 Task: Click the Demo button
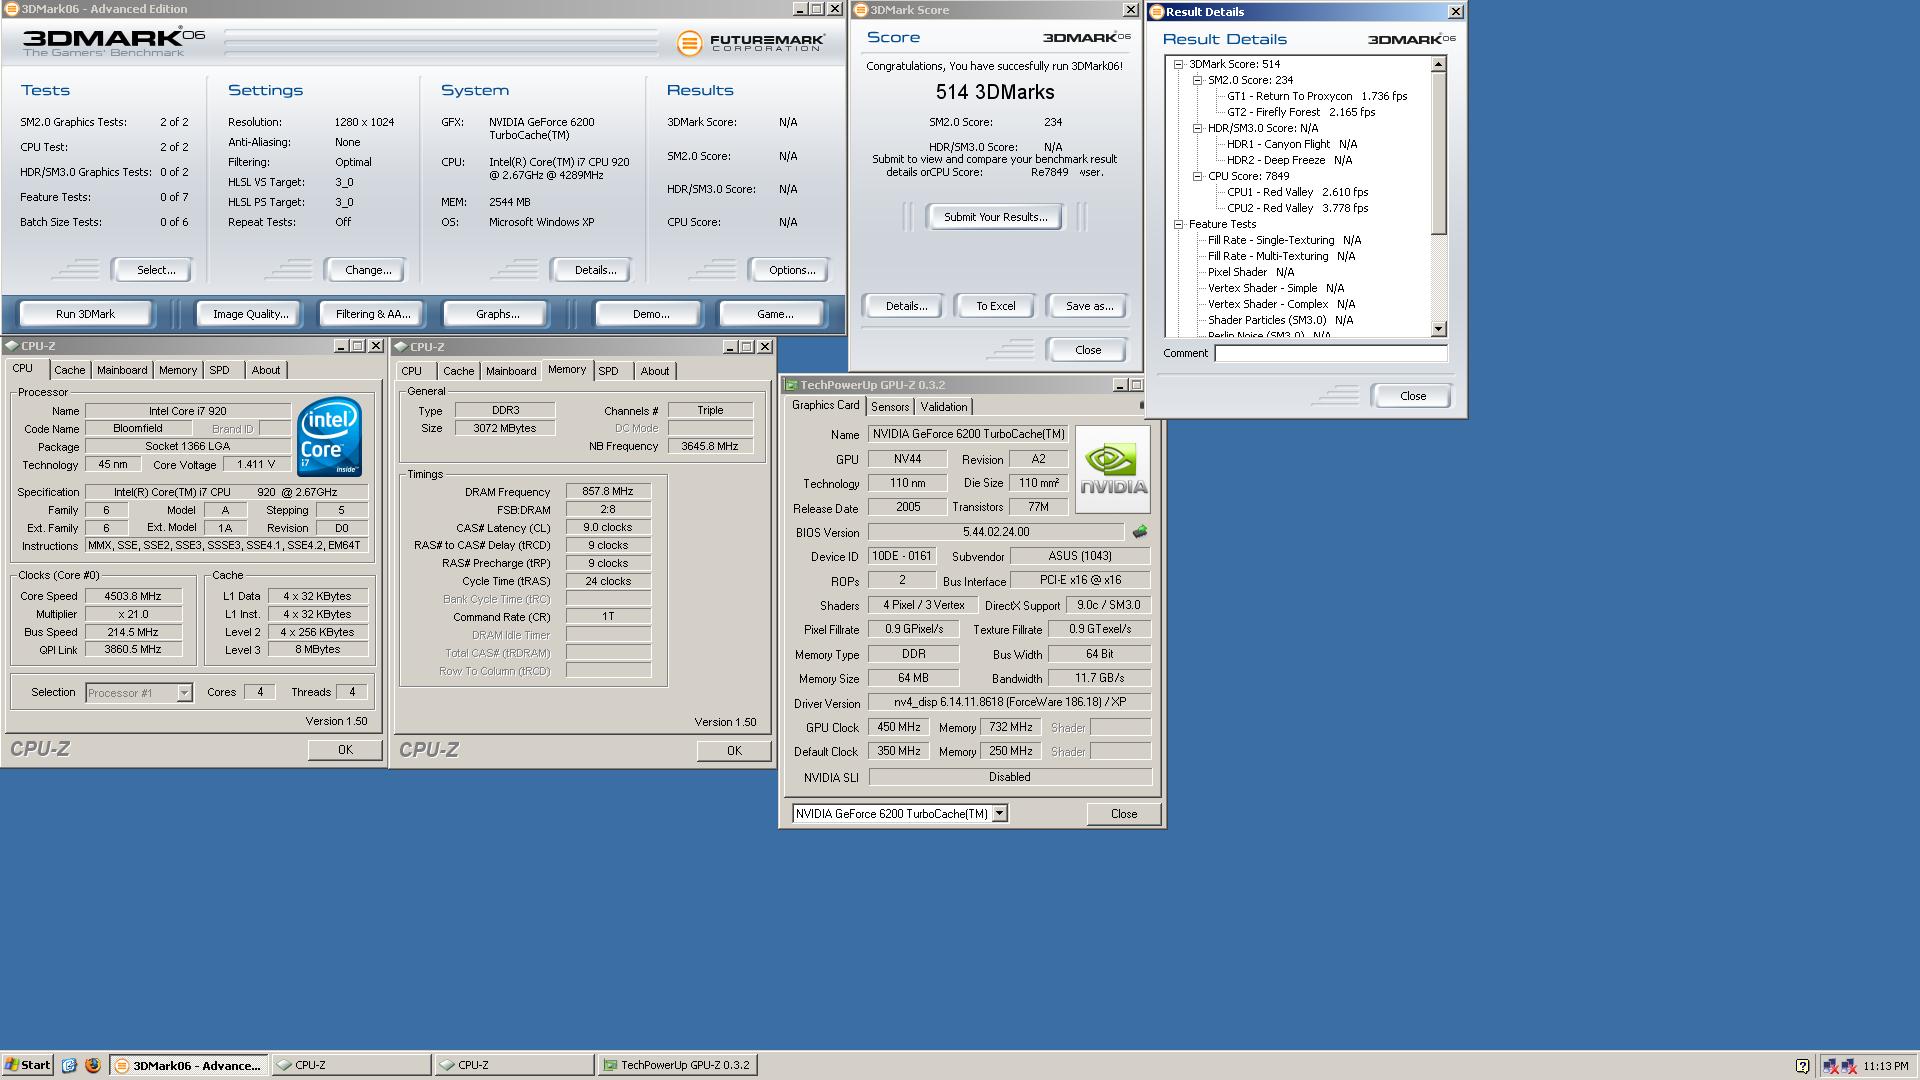coord(651,314)
